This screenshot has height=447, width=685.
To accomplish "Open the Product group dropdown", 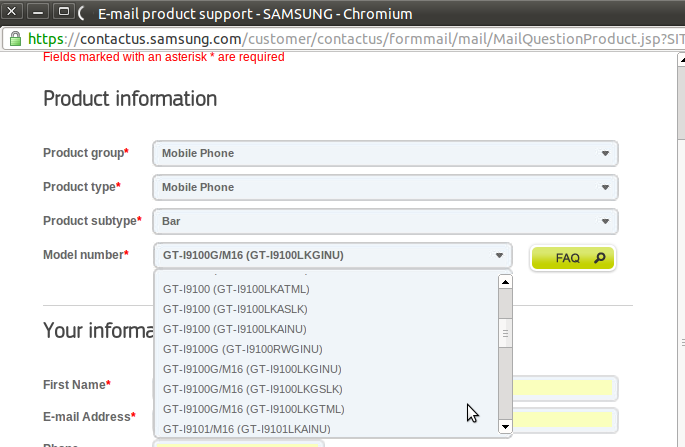I will click(385, 153).
